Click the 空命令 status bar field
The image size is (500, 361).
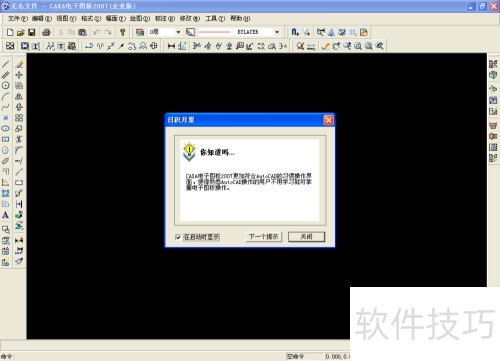(x=304, y=356)
